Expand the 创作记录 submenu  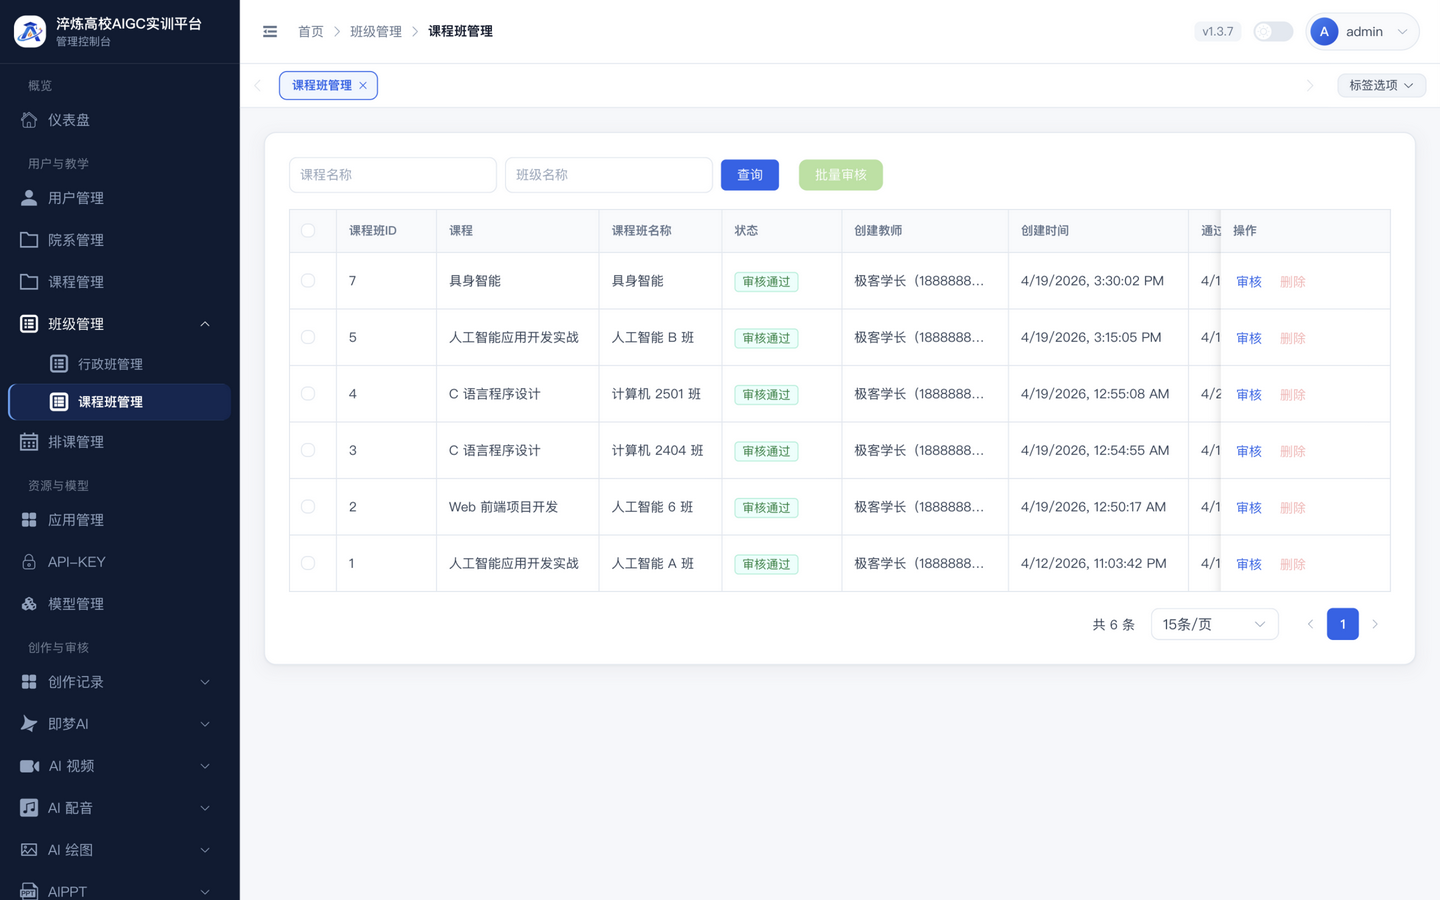119,682
